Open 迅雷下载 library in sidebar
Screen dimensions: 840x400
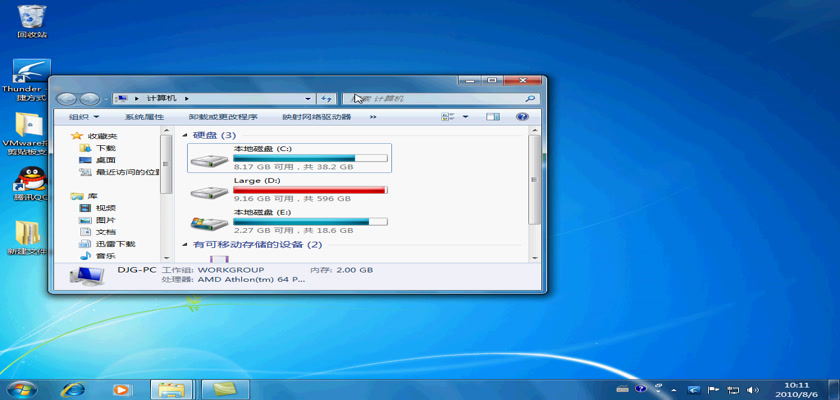(114, 244)
